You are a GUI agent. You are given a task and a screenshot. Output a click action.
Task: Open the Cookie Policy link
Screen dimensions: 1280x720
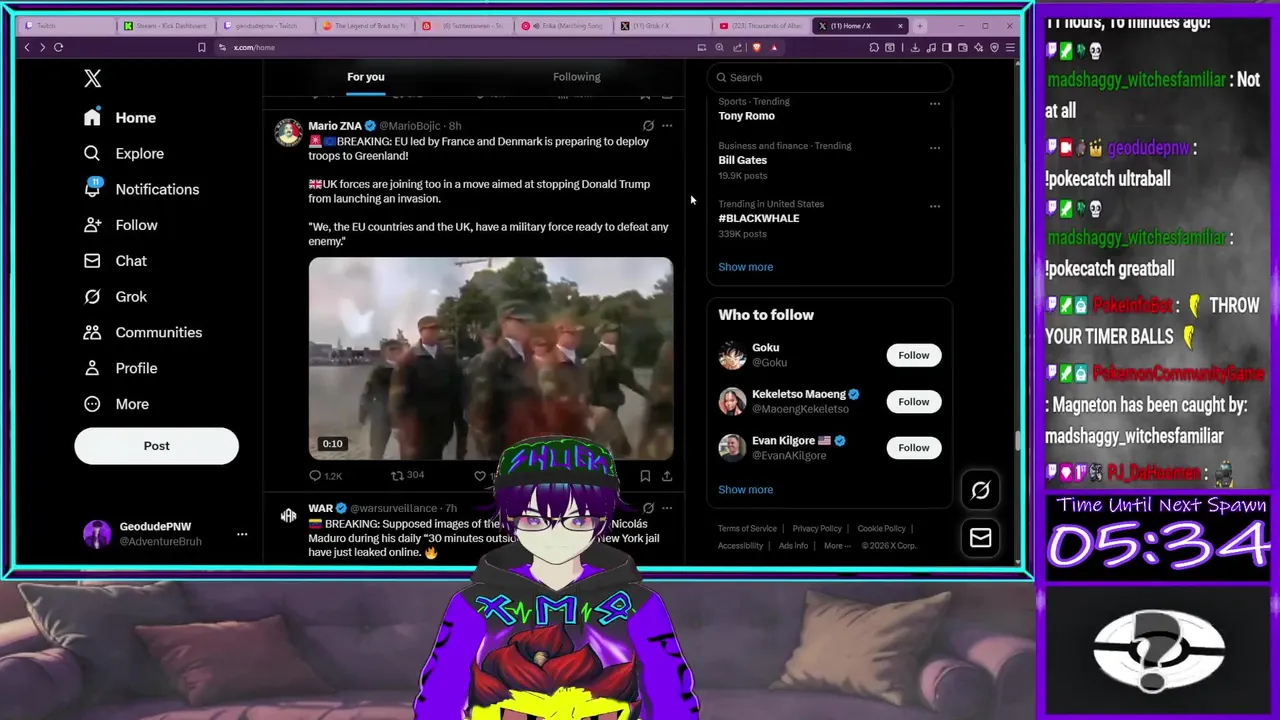click(x=881, y=529)
